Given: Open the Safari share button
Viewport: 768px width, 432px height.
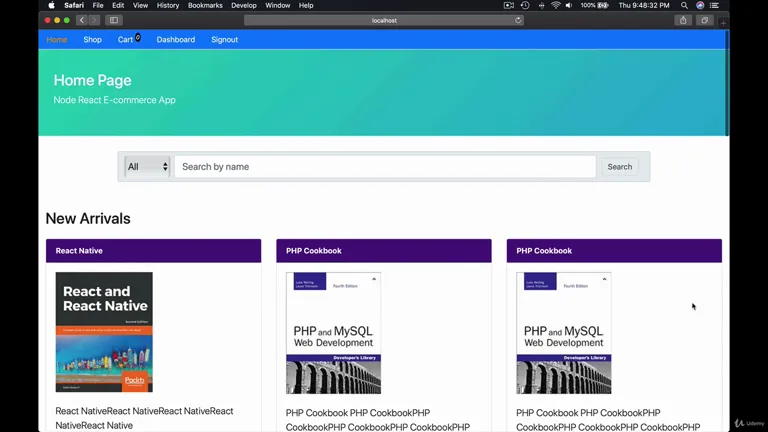Looking at the screenshot, I should [x=683, y=20].
